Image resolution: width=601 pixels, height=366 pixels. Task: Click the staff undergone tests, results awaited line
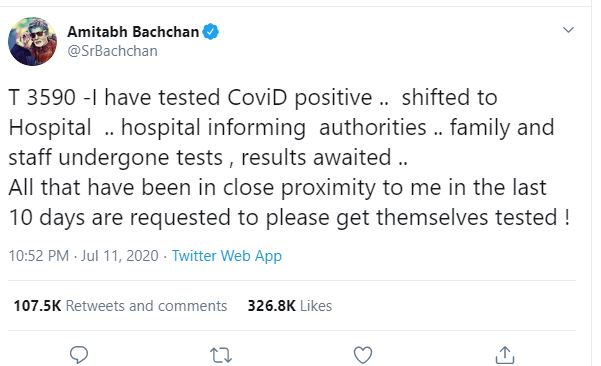click(x=208, y=158)
